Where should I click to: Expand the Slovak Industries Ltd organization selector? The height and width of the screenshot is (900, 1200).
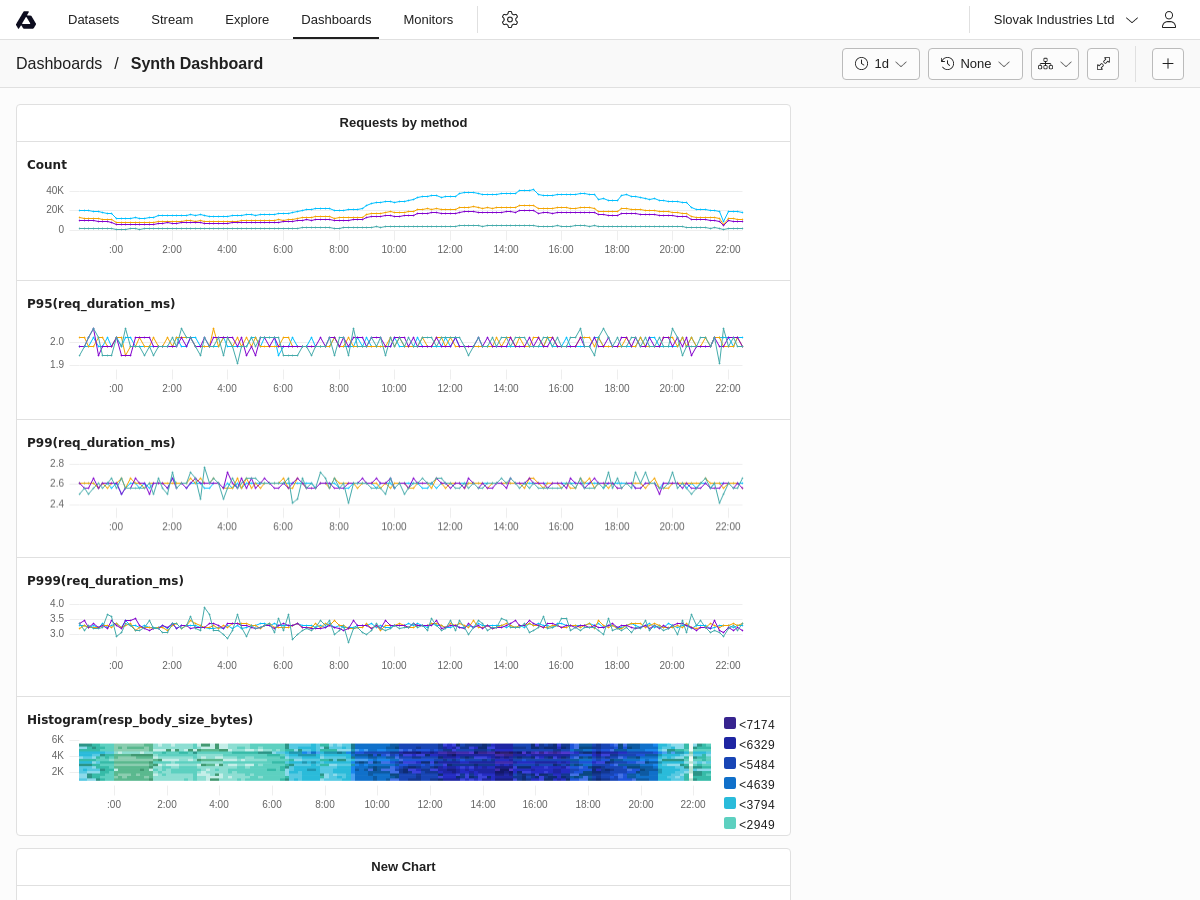(x=1065, y=20)
